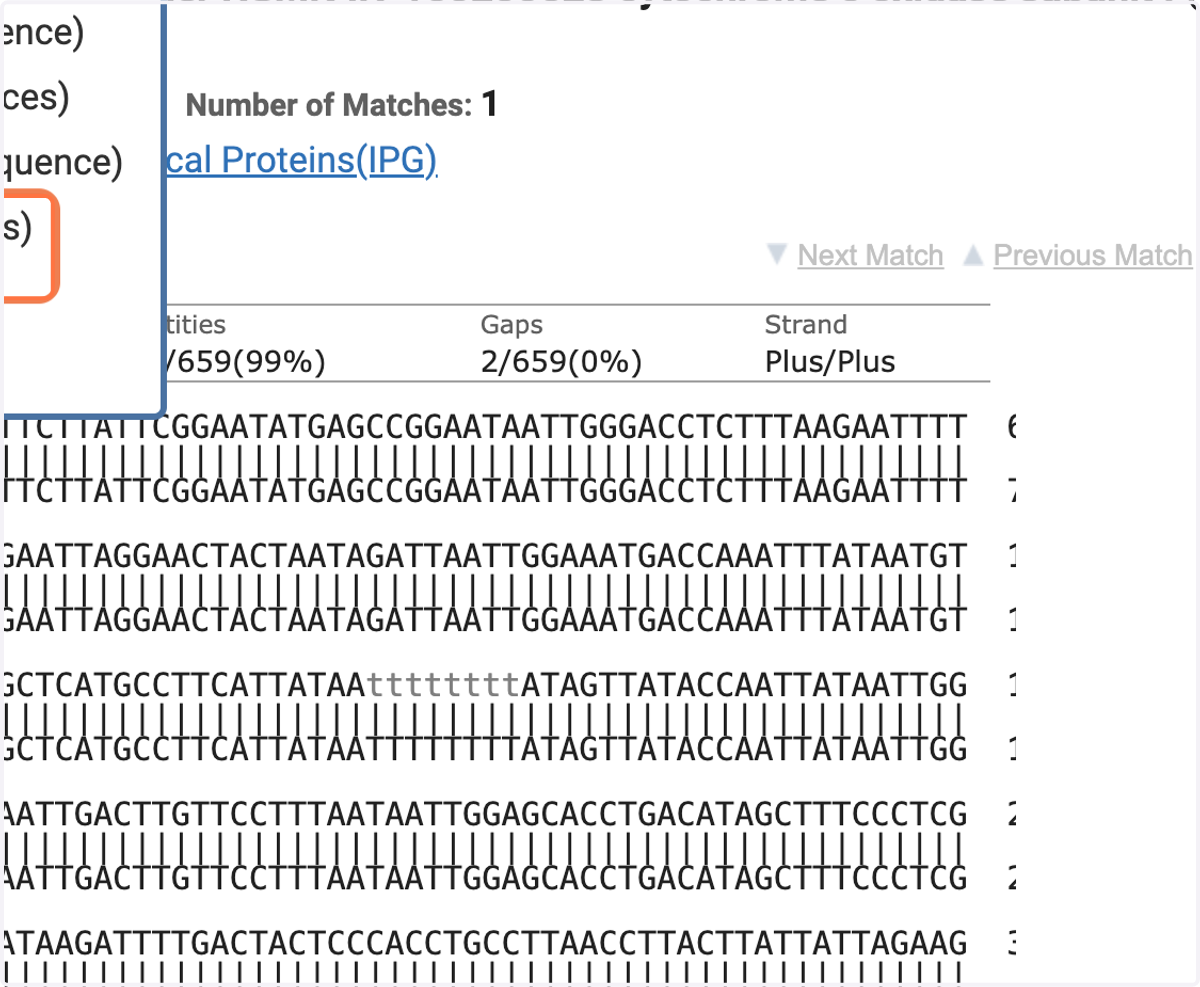Click the subject sequence line ending AATTATAATTGG
Screen dimensions: 1200x987
point(485,750)
